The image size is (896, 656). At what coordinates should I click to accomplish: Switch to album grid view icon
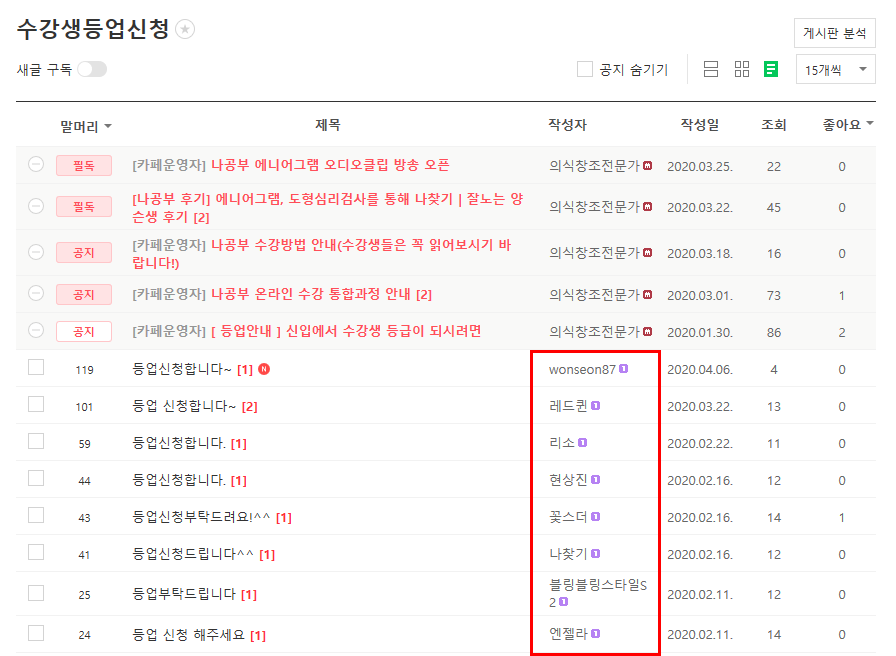tap(742, 70)
